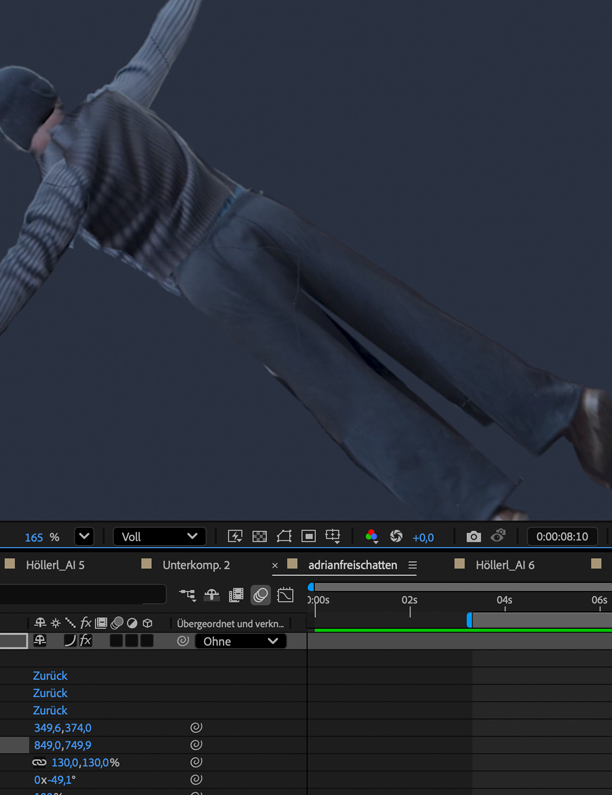612x795 pixels.
Task: Click the region of interest icon
Action: coord(309,537)
